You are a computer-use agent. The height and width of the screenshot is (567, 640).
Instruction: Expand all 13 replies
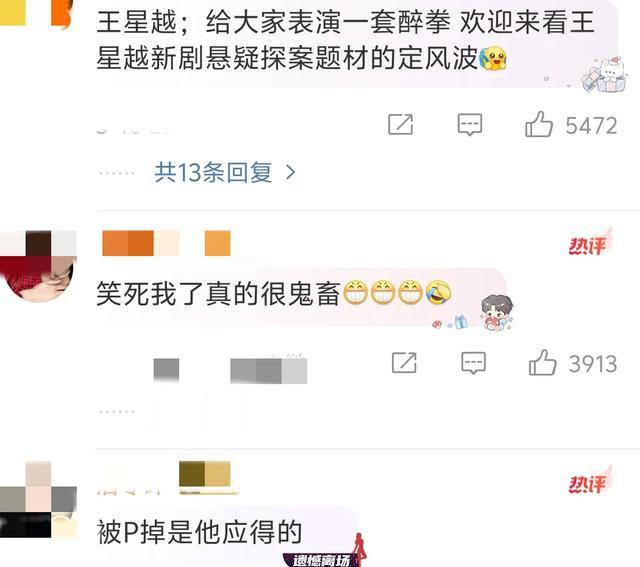(x=213, y=172)
